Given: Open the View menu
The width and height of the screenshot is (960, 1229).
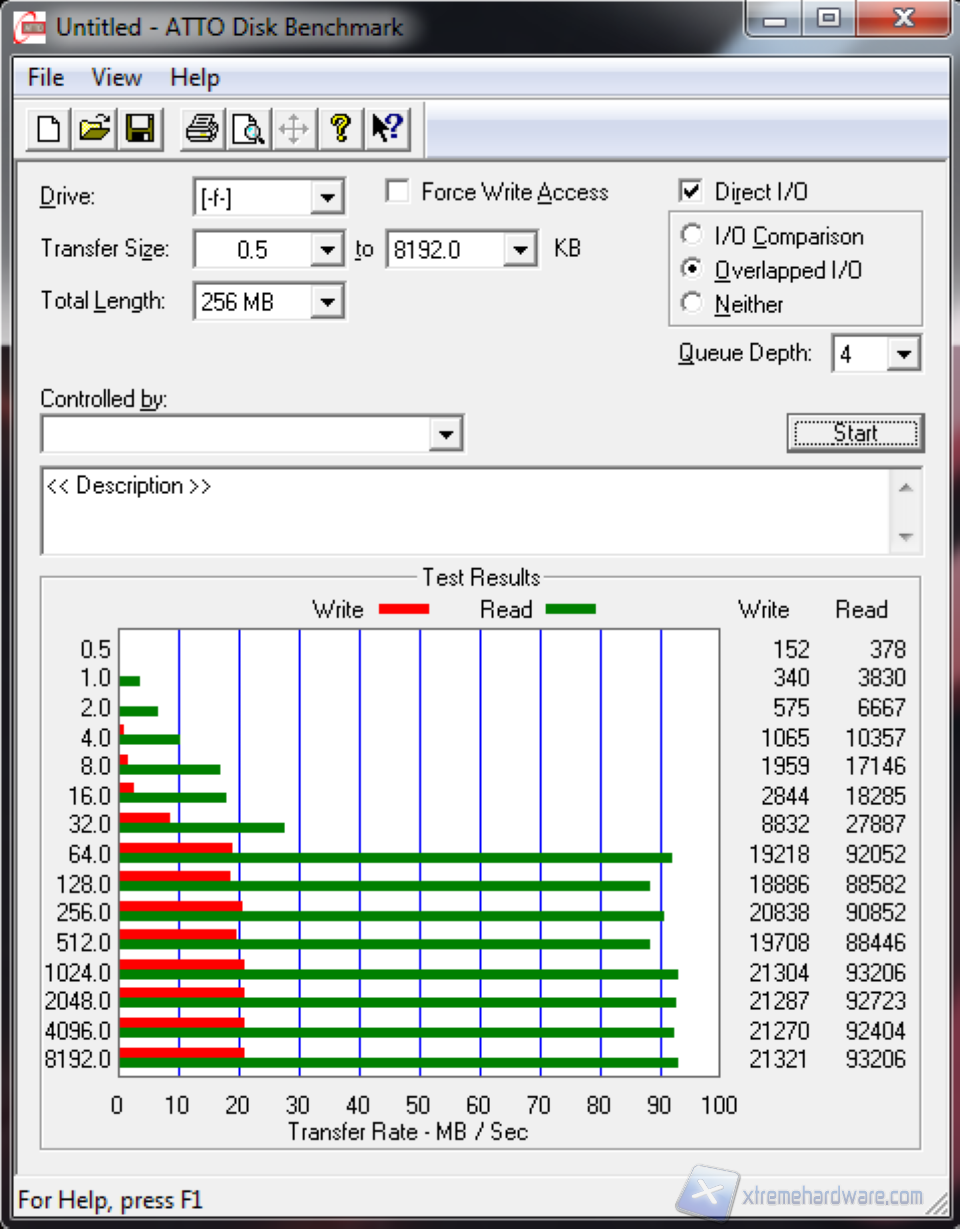Looking at the screenshot, I should click(116, 78).
